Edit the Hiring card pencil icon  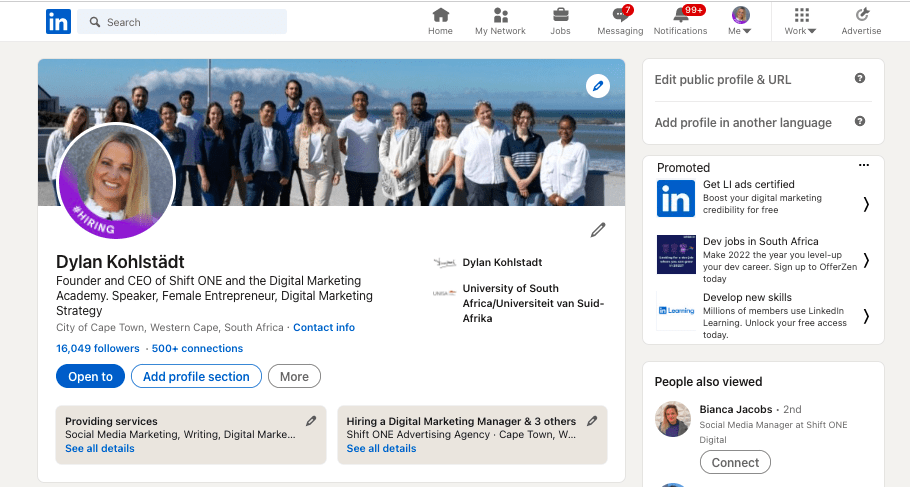tap(592, 421)
